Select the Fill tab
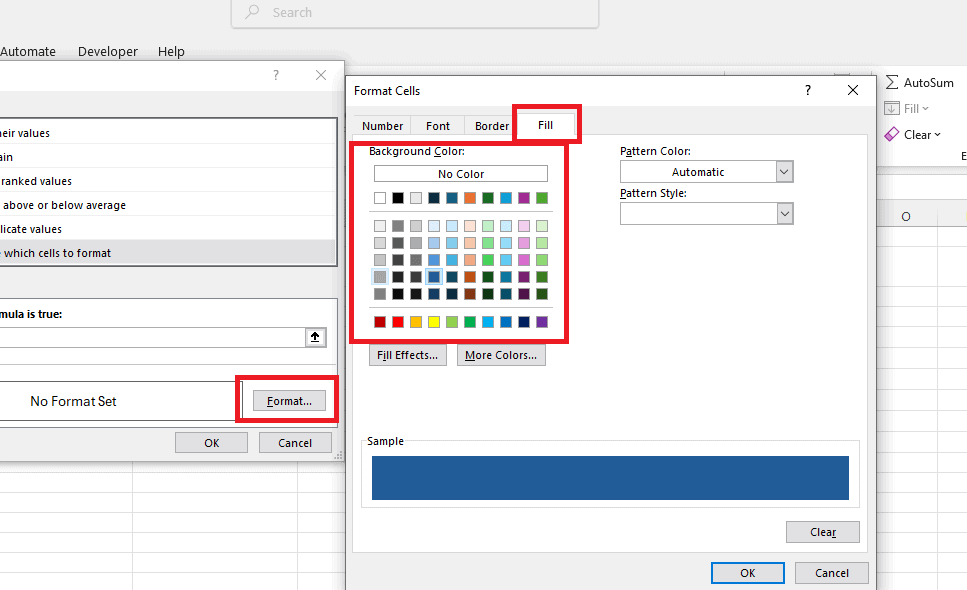This screenshot has height=590, width=967. pyautogui.click(x=546, y=125)
